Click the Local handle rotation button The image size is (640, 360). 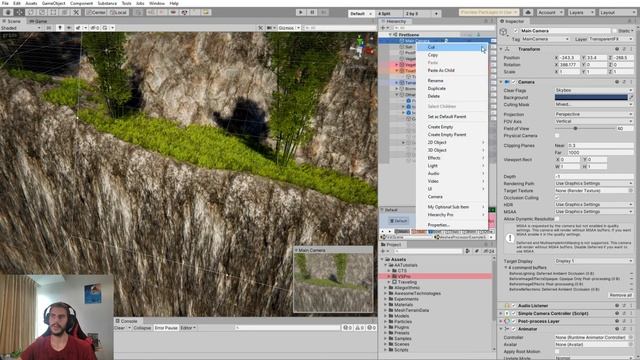tap(118, 12)
